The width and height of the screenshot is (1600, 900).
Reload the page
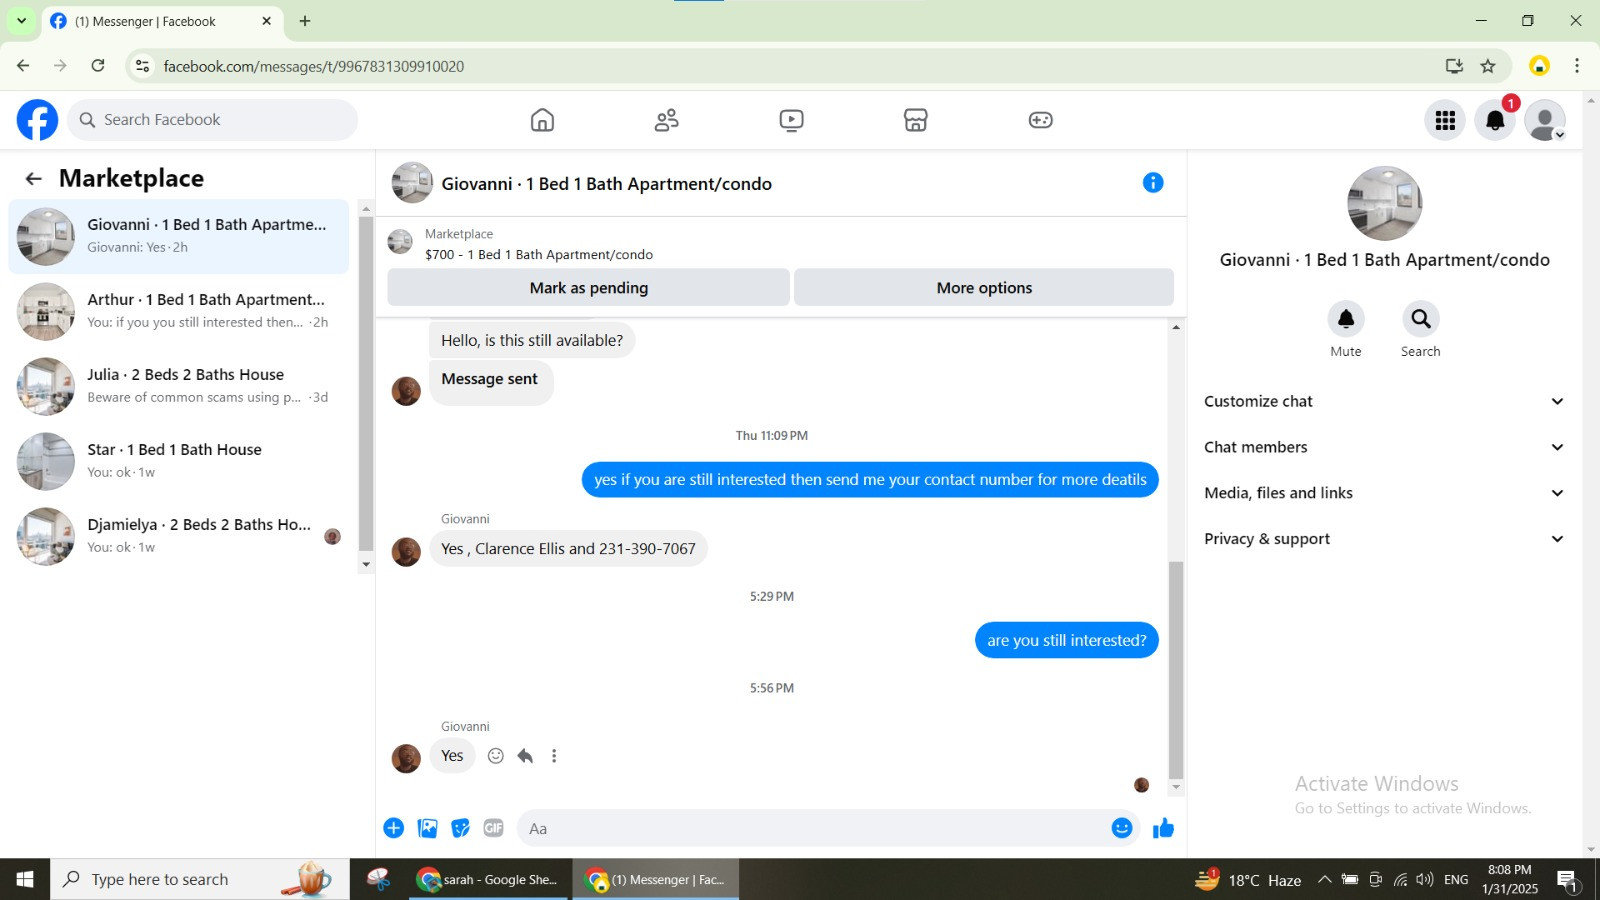pyautogui.click(x=98, y=66)
